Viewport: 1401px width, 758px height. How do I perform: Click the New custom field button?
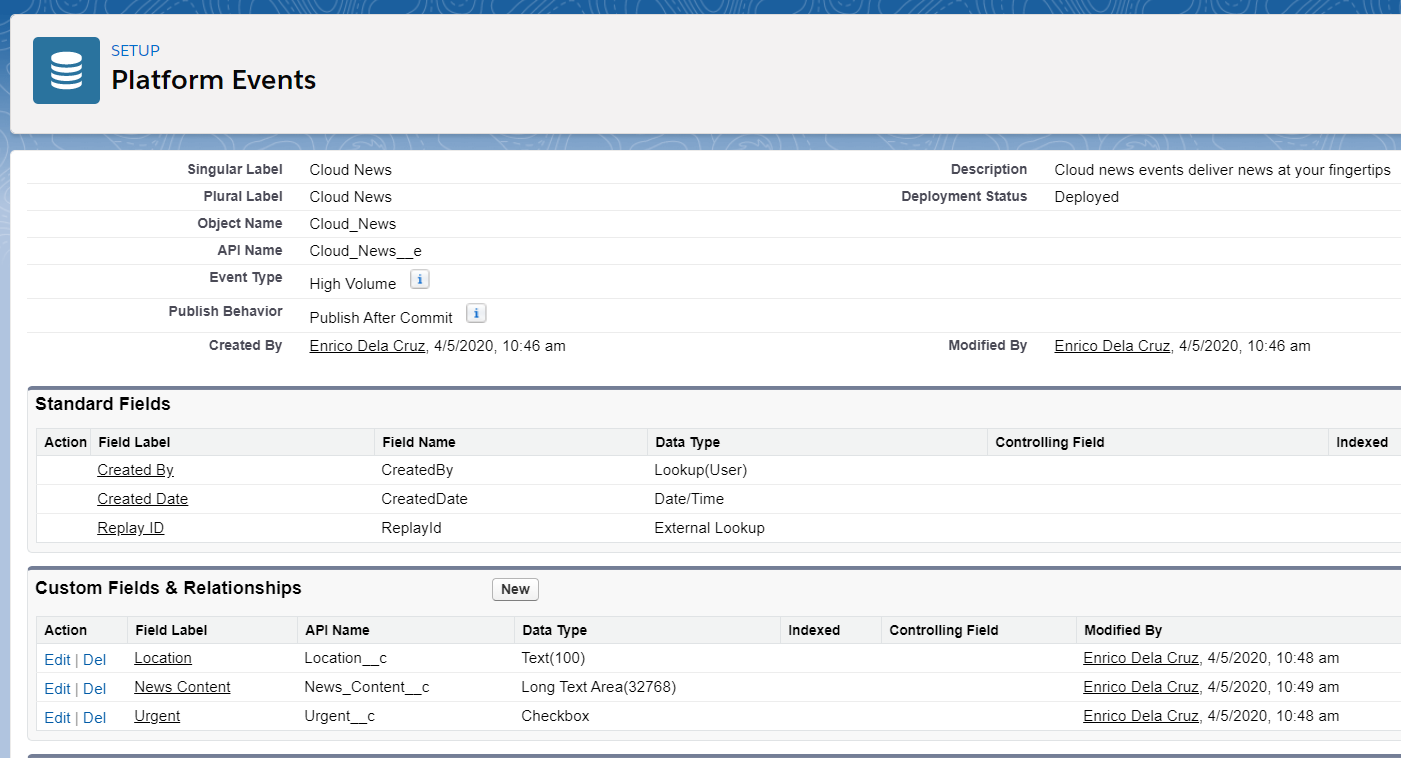[515, 589]
